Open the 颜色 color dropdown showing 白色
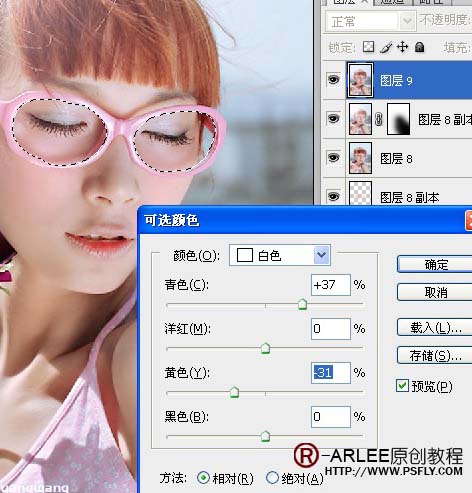 click(280, 255)
